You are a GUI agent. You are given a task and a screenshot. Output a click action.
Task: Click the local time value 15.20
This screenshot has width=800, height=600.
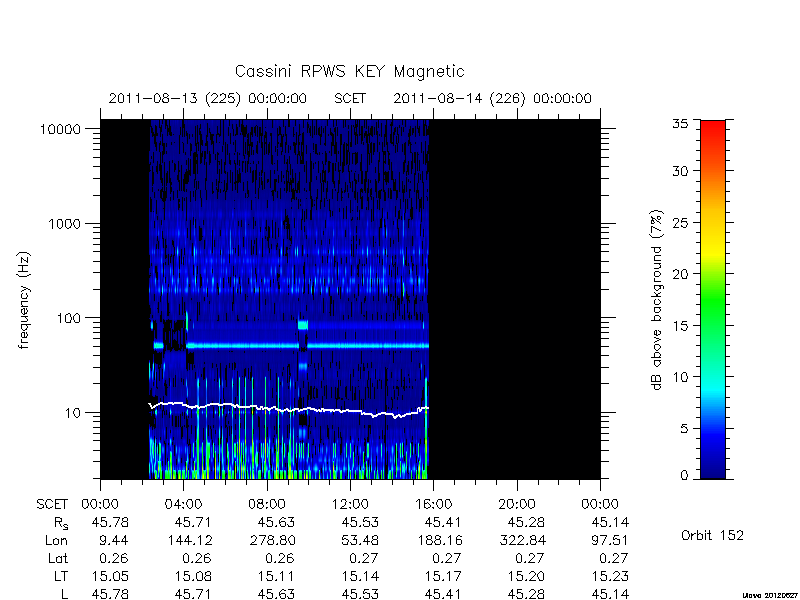[527, 577]
